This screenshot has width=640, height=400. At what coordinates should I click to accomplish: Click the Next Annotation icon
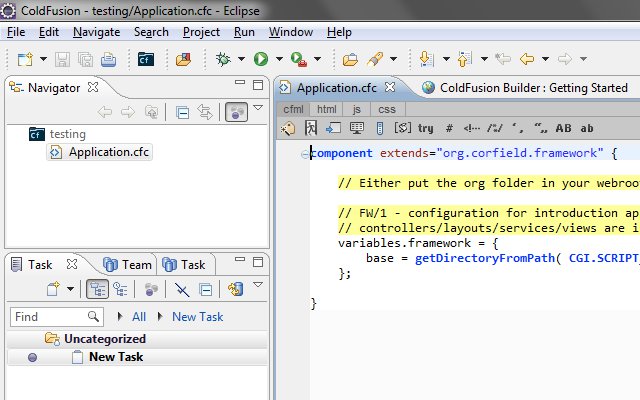coord(427,60)
